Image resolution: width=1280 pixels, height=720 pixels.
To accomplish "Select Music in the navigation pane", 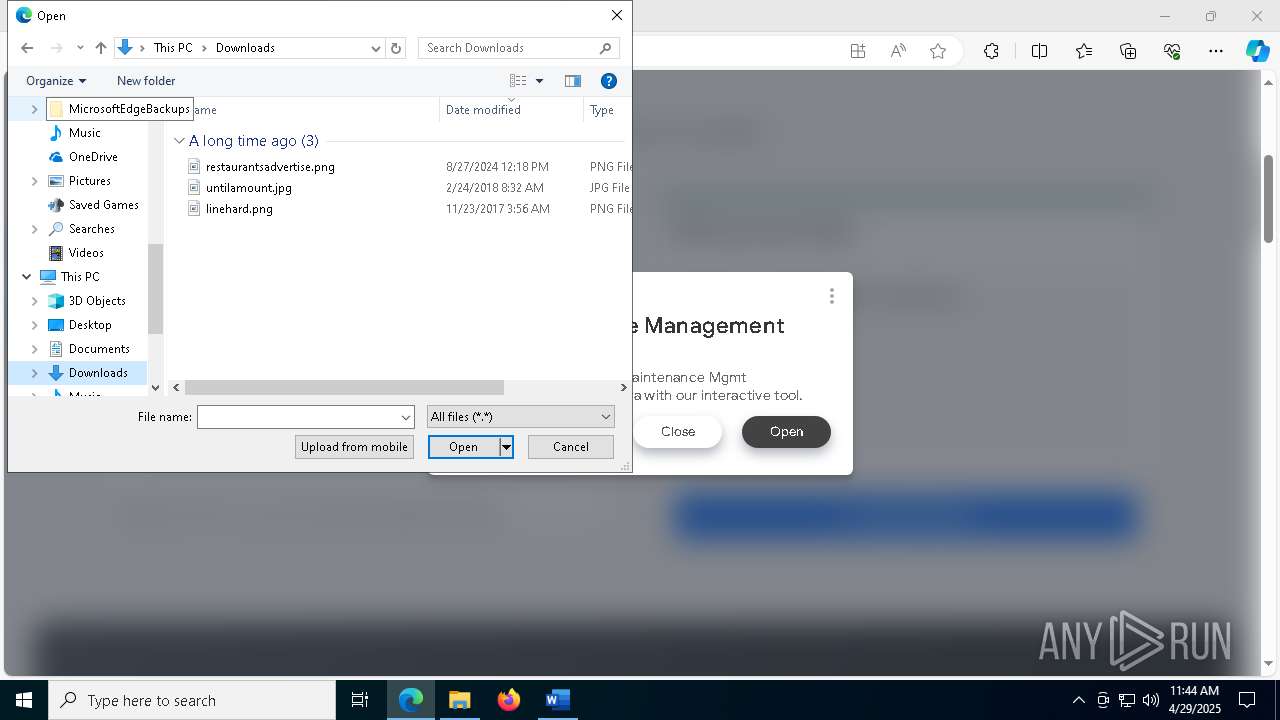I will pos(84,133).
